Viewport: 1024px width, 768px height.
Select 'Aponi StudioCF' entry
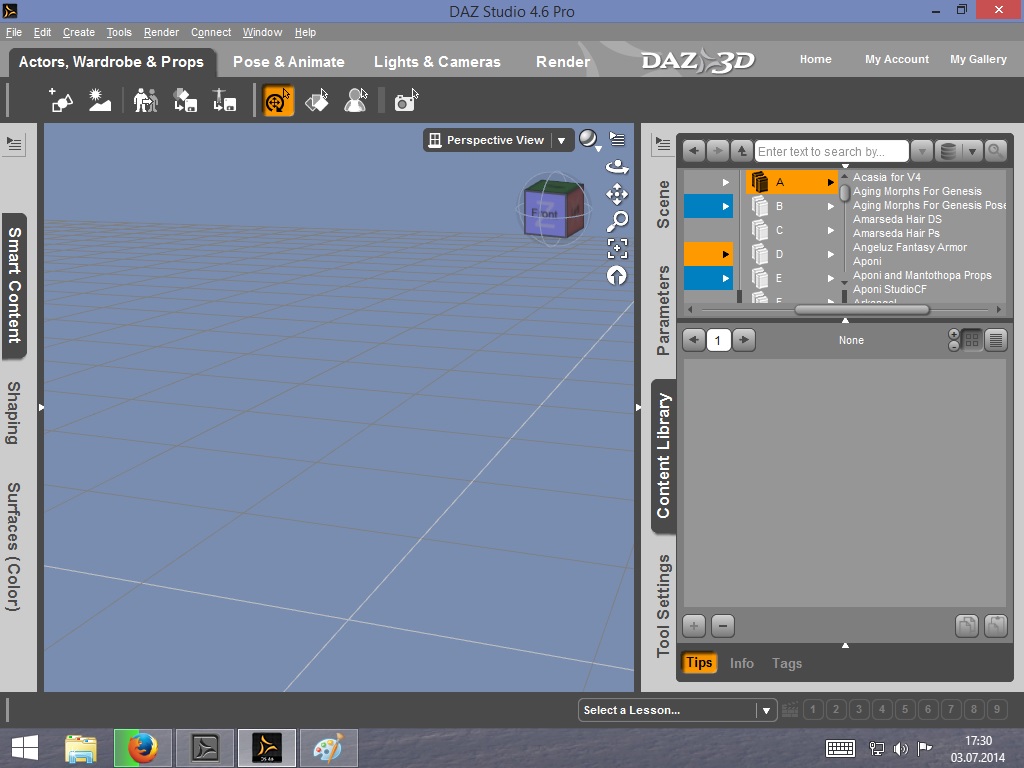click(x=889, y=289)
